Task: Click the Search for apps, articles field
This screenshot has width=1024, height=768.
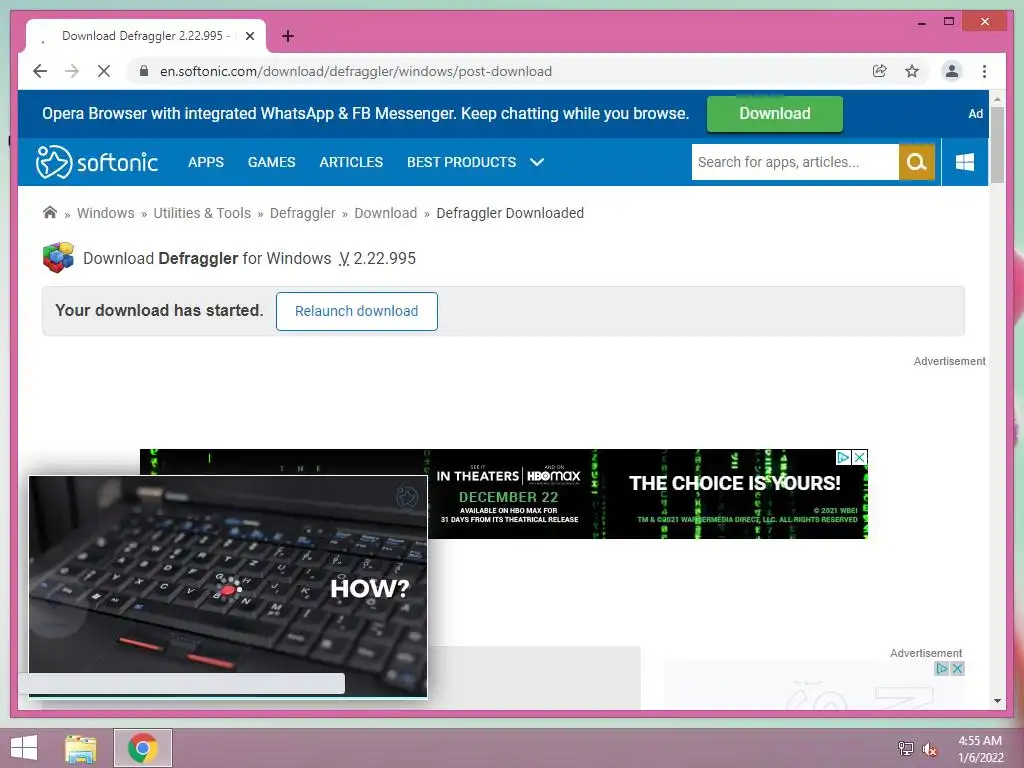Action: [x=795, y=162]
